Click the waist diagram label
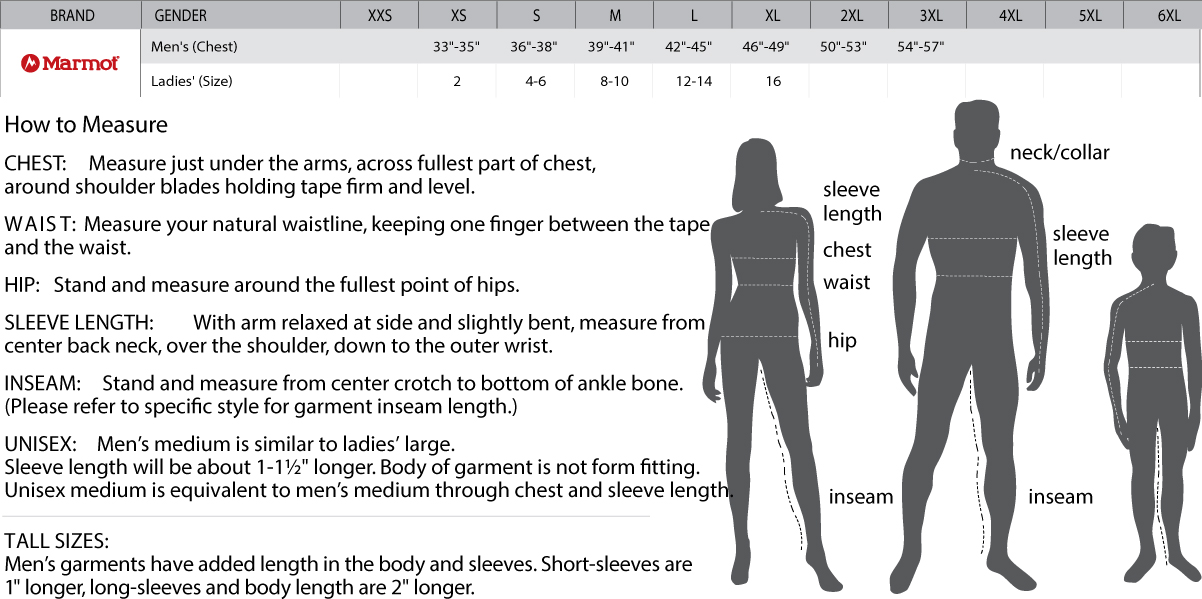The height and width of the screenshot is (599, 1202). 847,282
